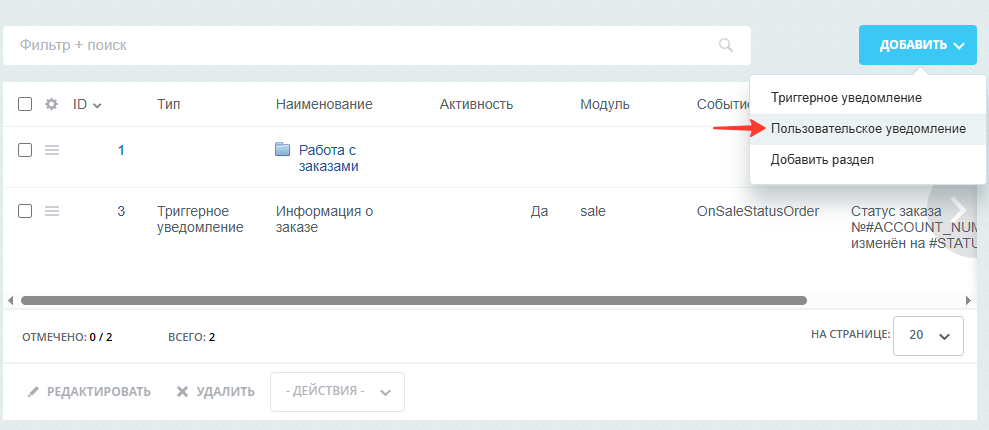Click the Модуль column header
The height and width of the screenshot is (430, 989).
(605, 104)
